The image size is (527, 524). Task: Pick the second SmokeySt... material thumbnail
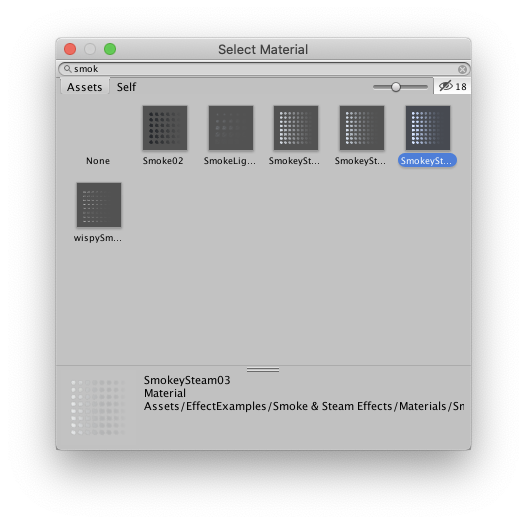pyautogui.click(x=362, y=128)
